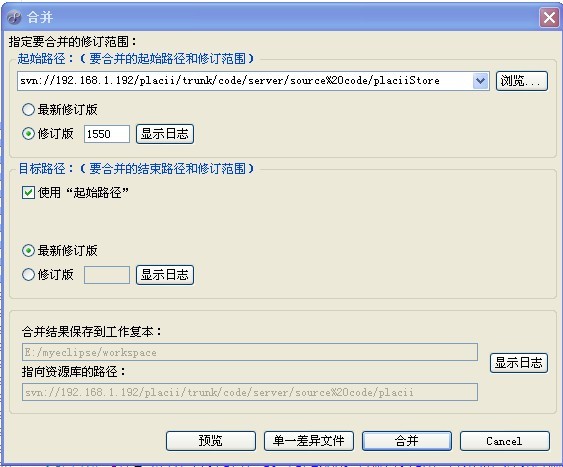Click the Cancel button

point(505,441)
